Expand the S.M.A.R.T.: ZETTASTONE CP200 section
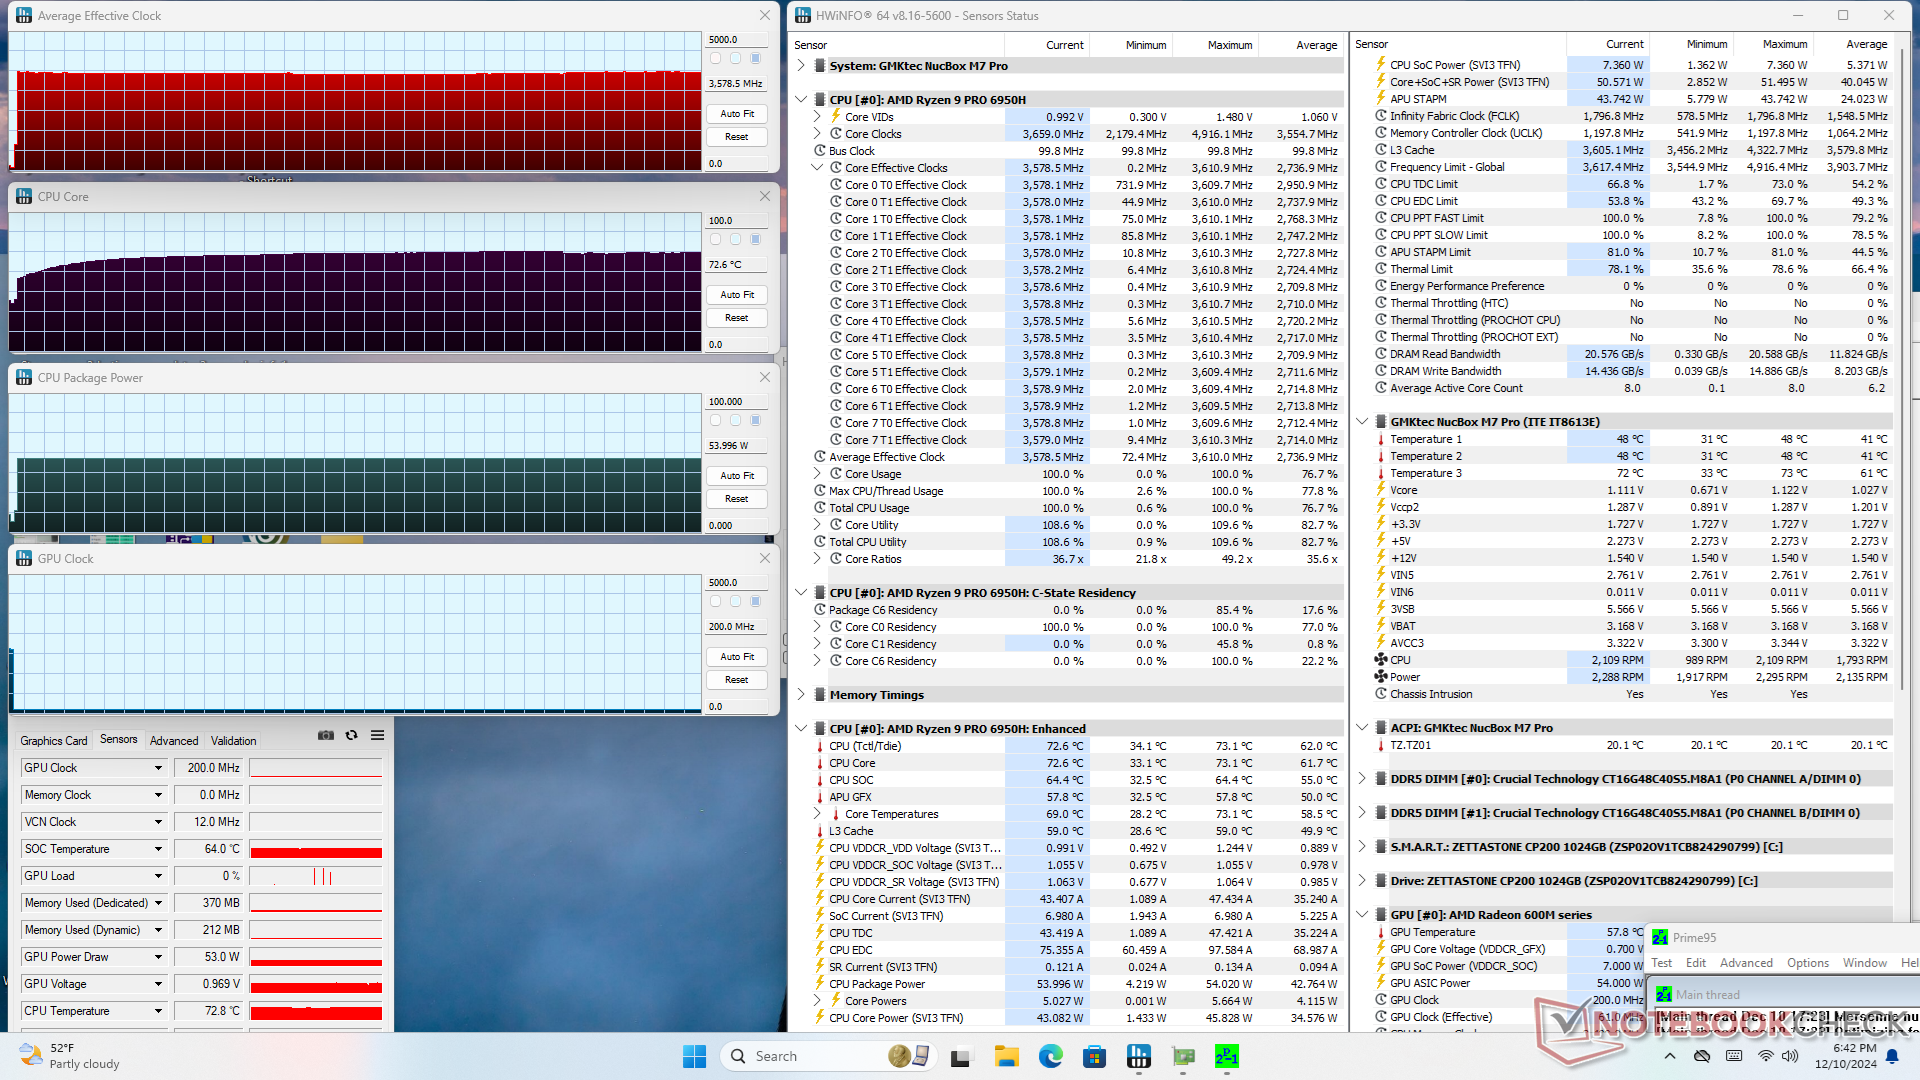Viewport: 1920px width, 1080px height. point(1362,847)
